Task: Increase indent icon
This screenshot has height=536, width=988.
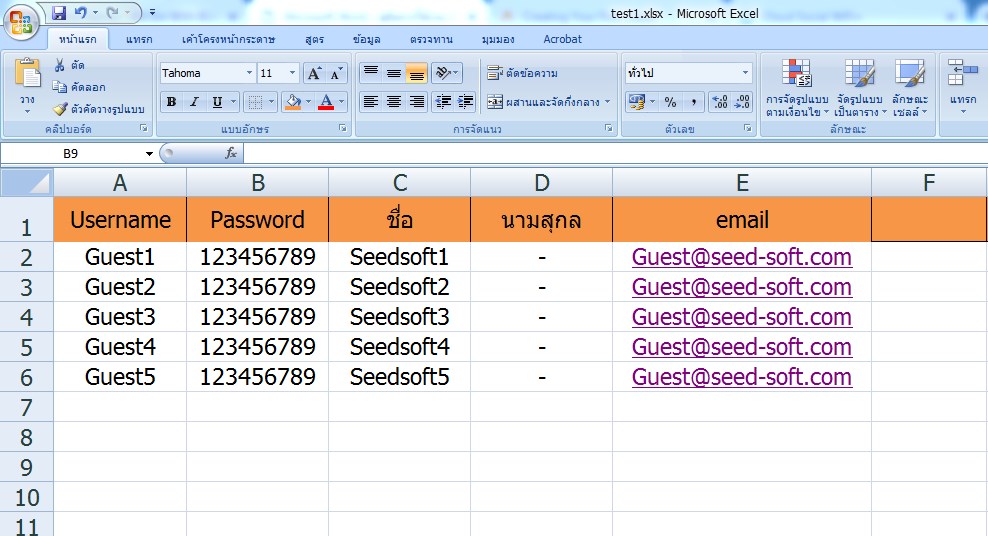Action: click(x=465, y=101)
